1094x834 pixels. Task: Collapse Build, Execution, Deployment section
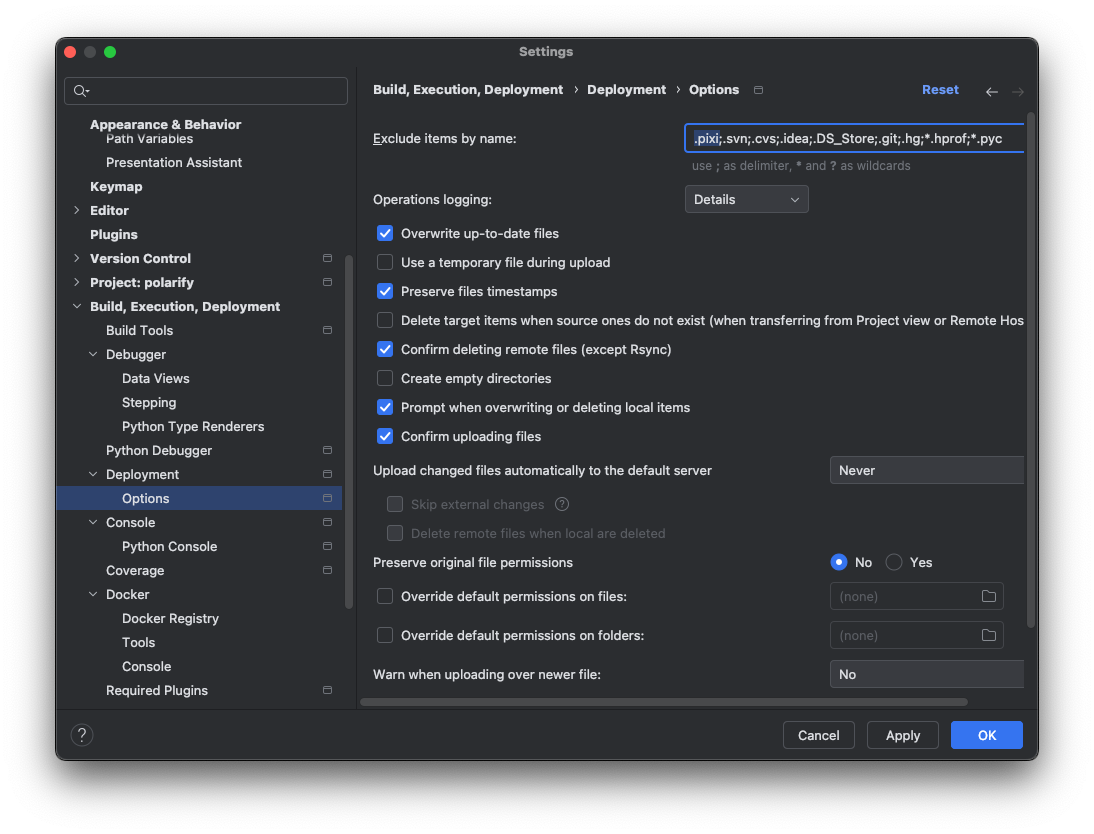(77, 306)
